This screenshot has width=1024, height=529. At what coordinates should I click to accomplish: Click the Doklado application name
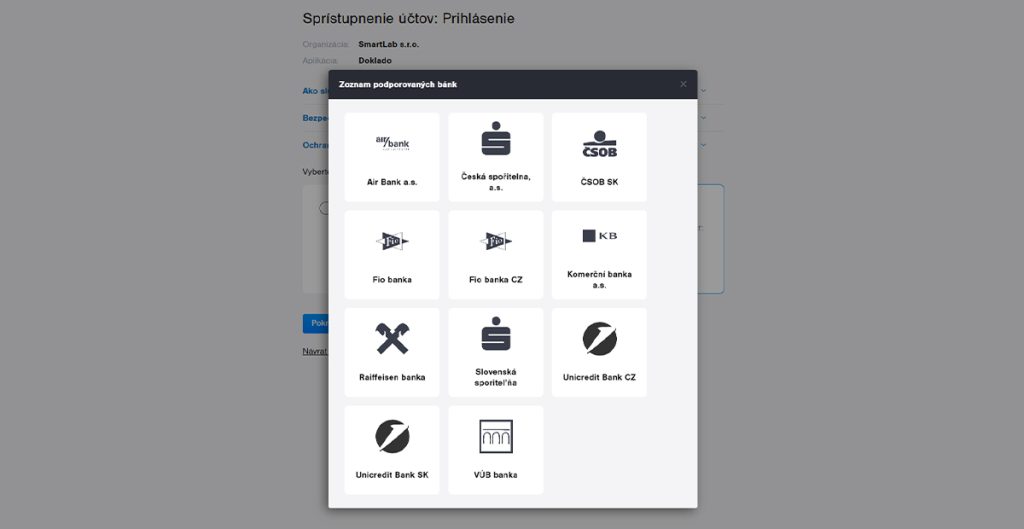(x=375, y=60)
